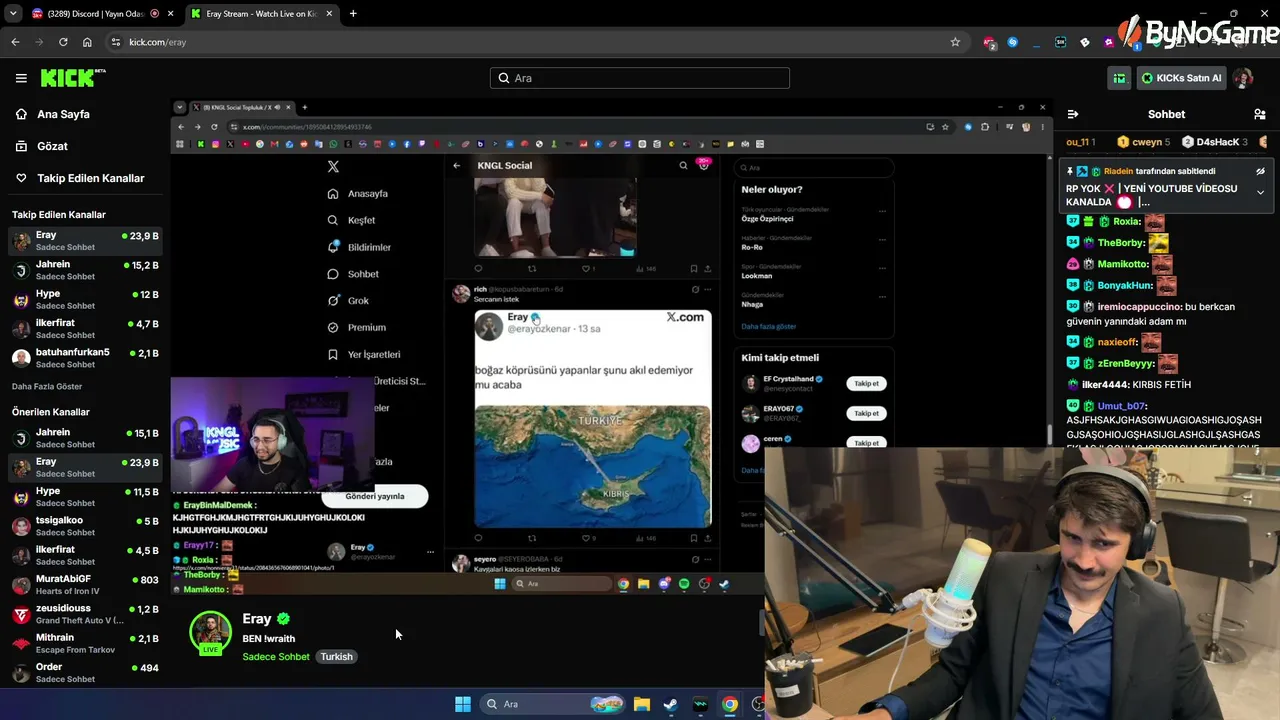
Task: Click the browser home button
Action: coord(87,42)
